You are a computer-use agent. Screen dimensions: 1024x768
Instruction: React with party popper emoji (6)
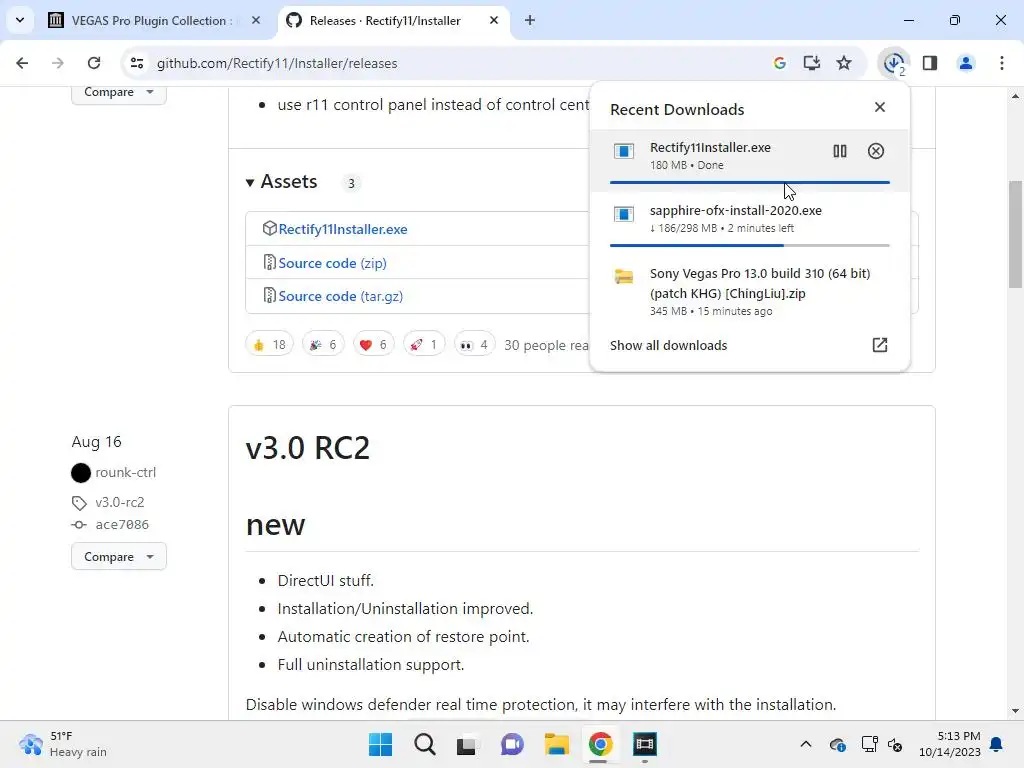(323, 344)
